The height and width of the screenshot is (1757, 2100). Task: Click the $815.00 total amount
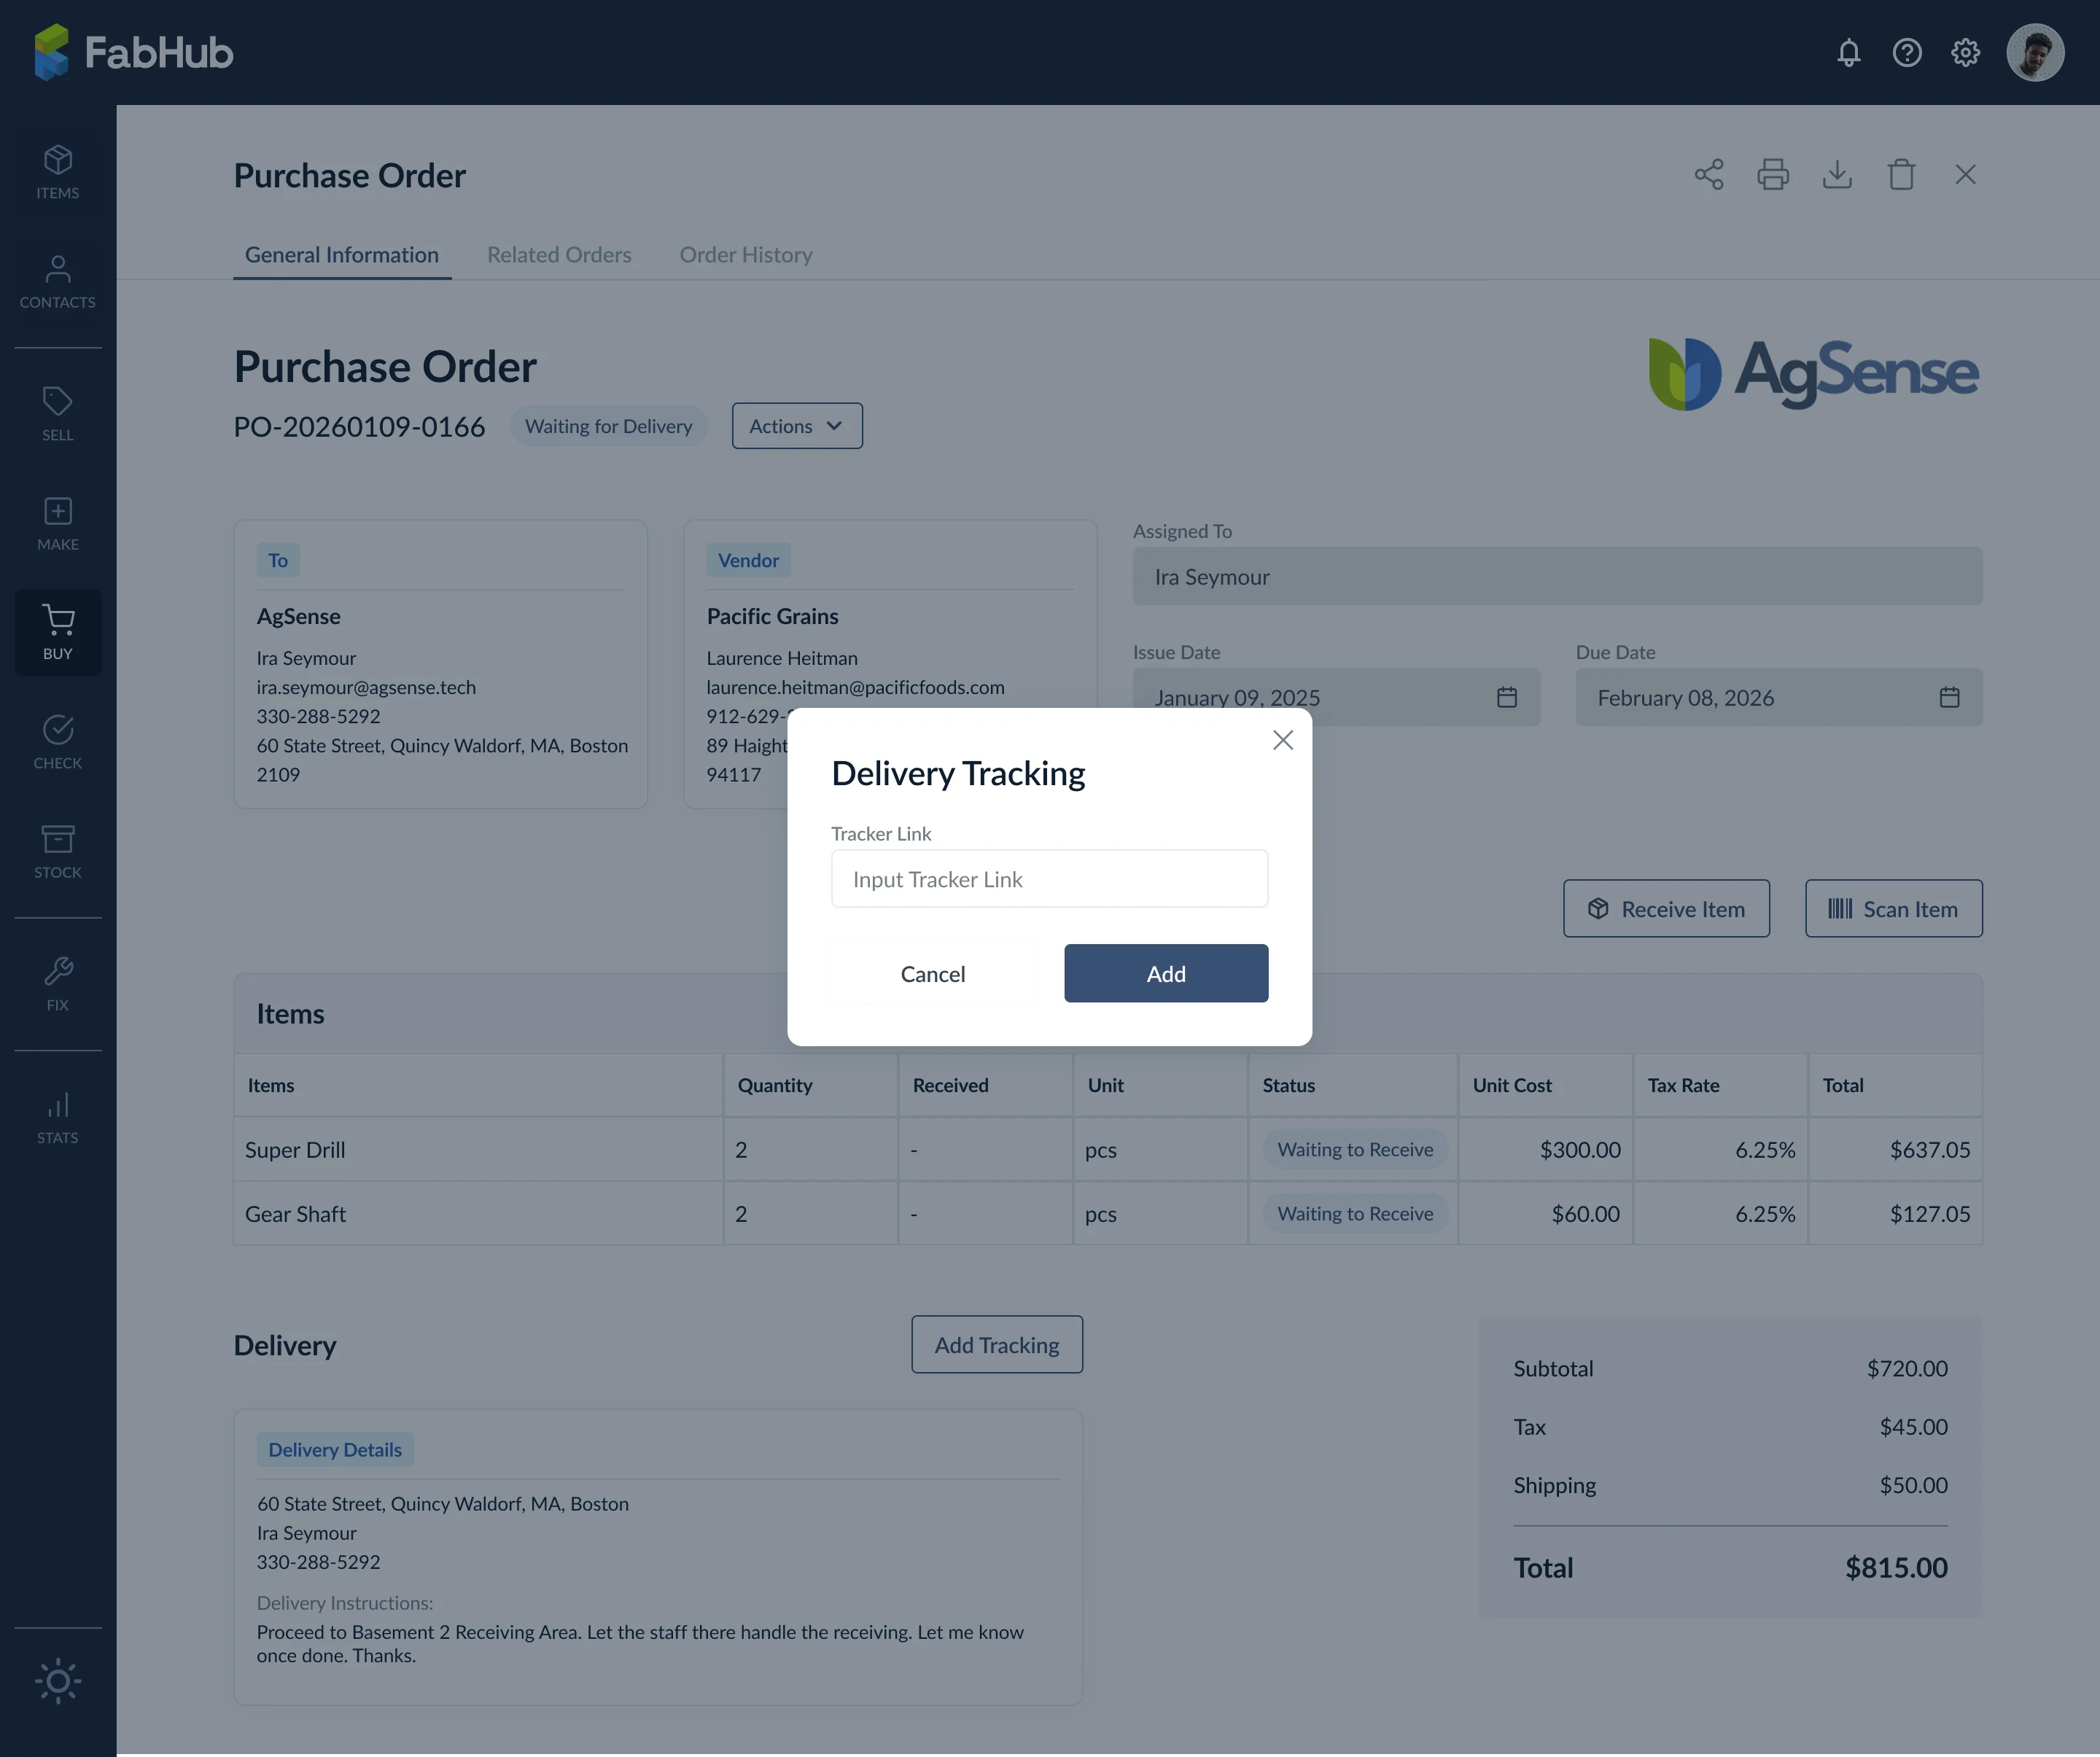tap(1896, 1568)
